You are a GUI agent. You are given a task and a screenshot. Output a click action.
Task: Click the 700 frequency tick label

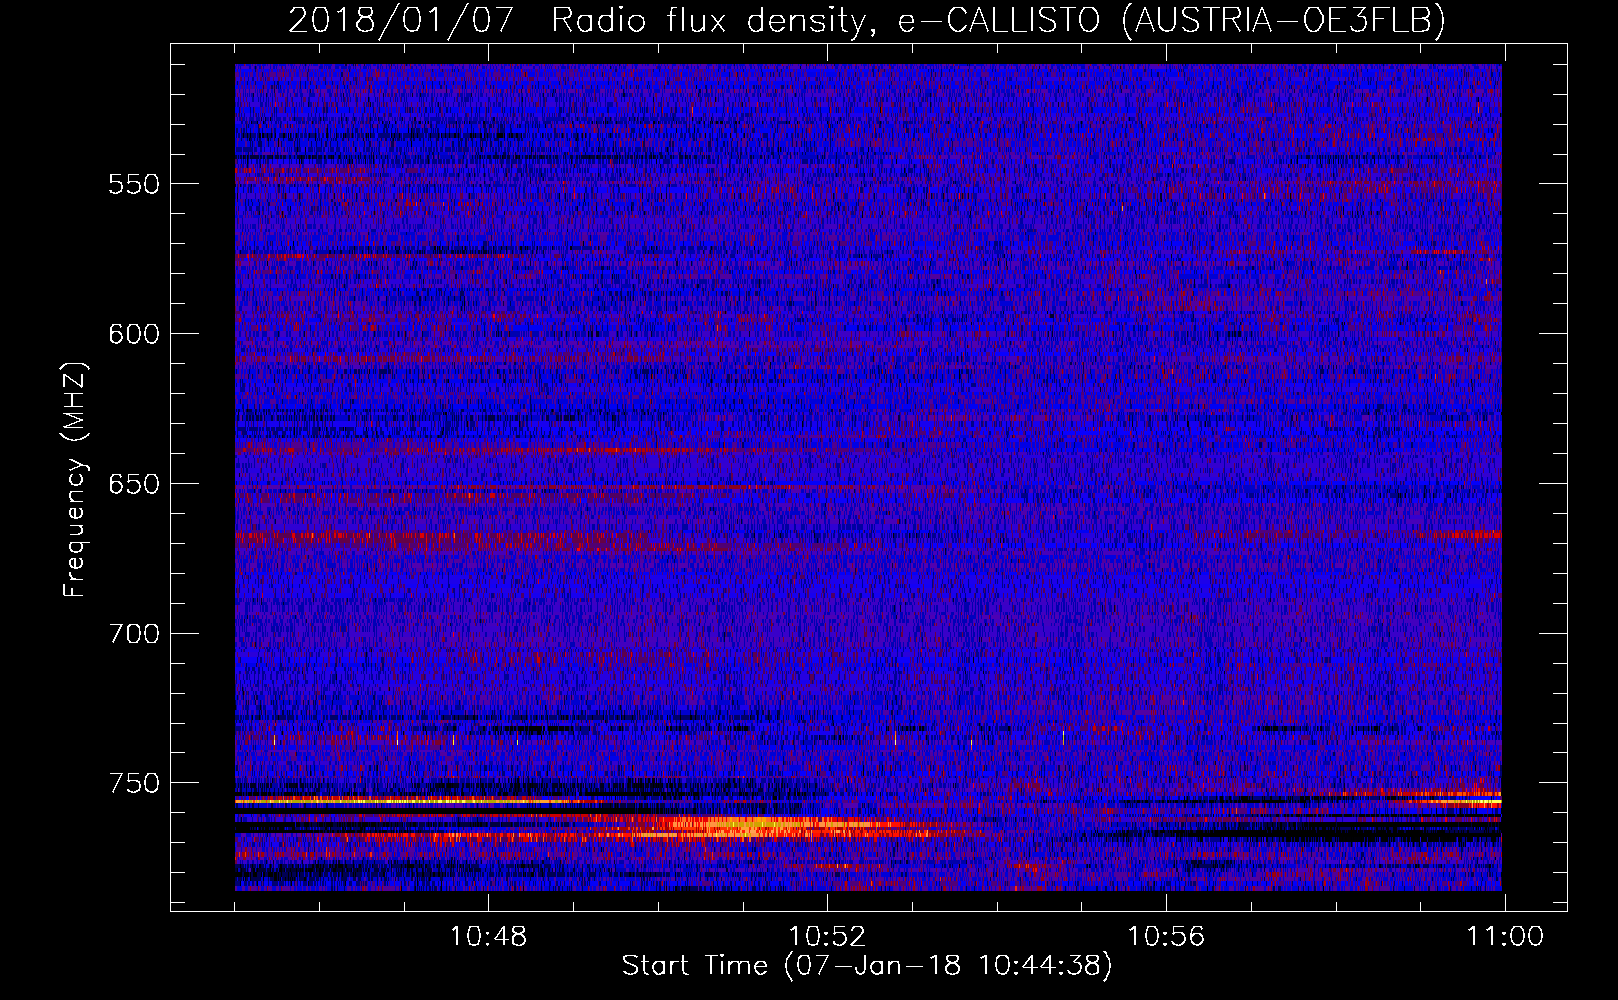coord(134,634)
